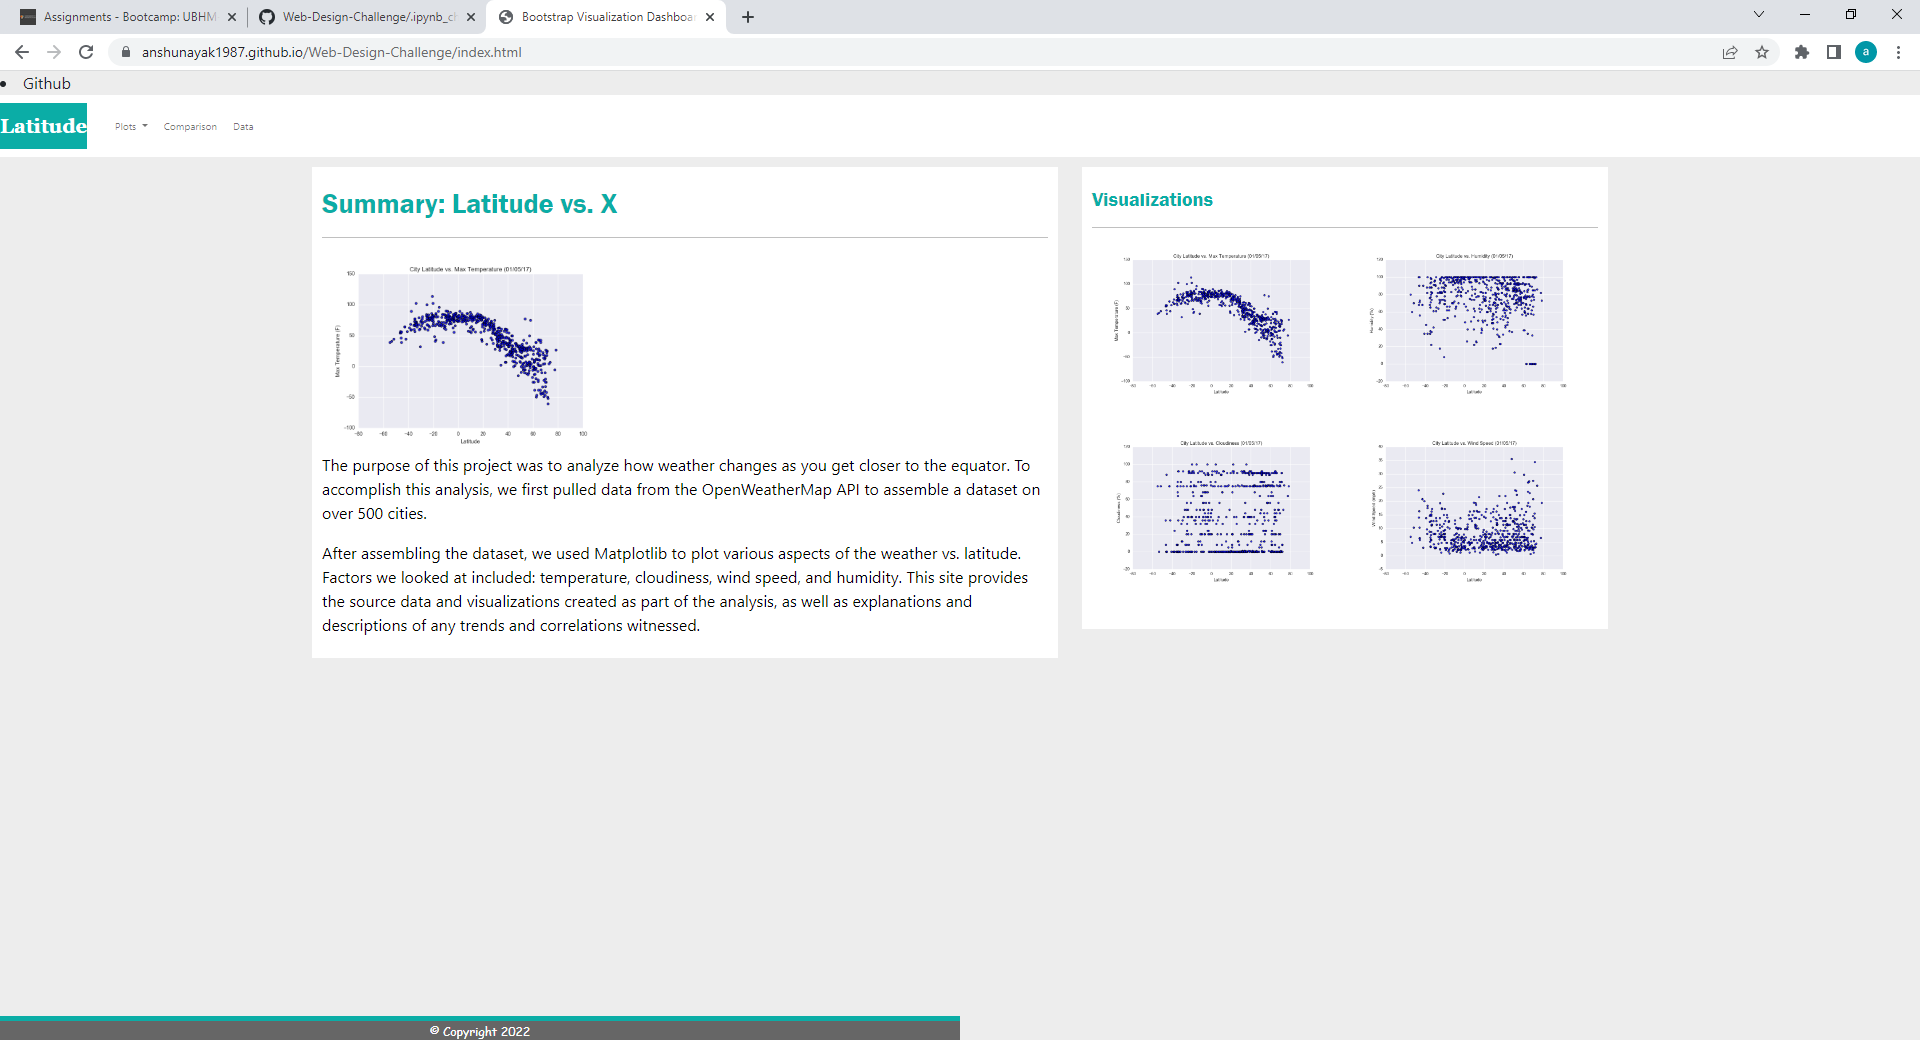Open the Extensions puzzle icon
This screenshot has width=1920, height=1040.
click(x=1802, y=52)
